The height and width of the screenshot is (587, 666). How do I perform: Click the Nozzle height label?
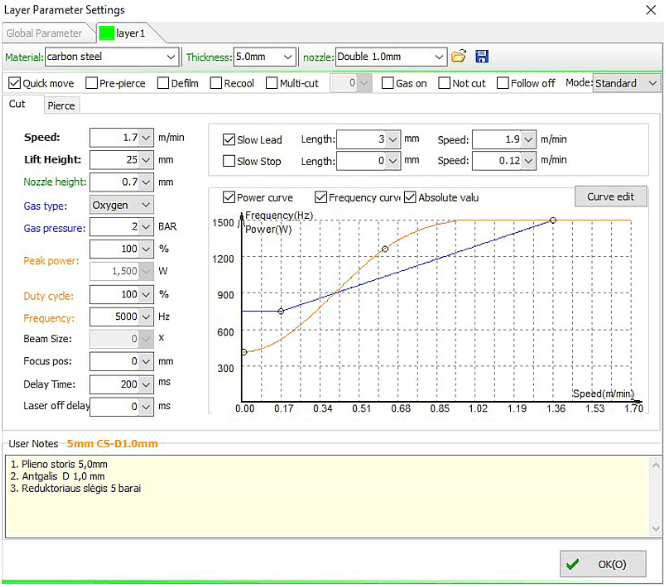coord(55,182)
